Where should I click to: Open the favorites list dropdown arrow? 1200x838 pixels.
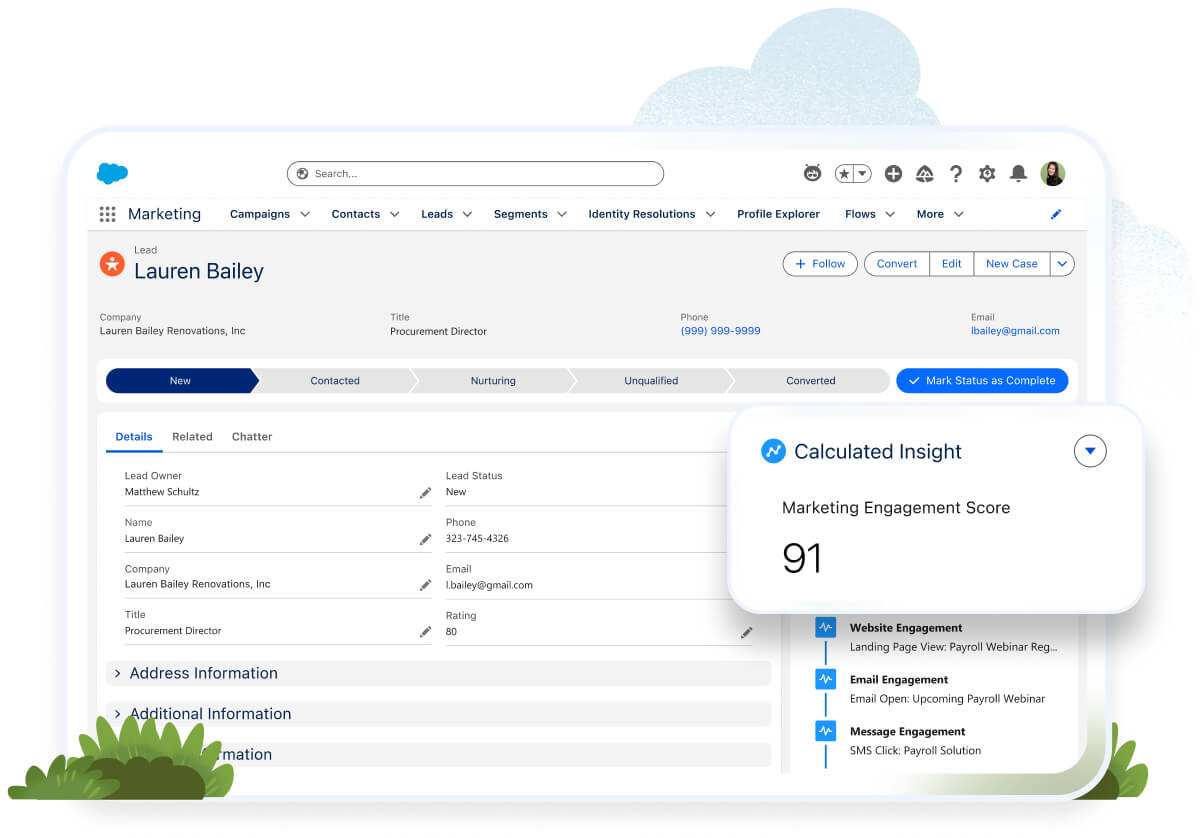[x=862, y=173]
